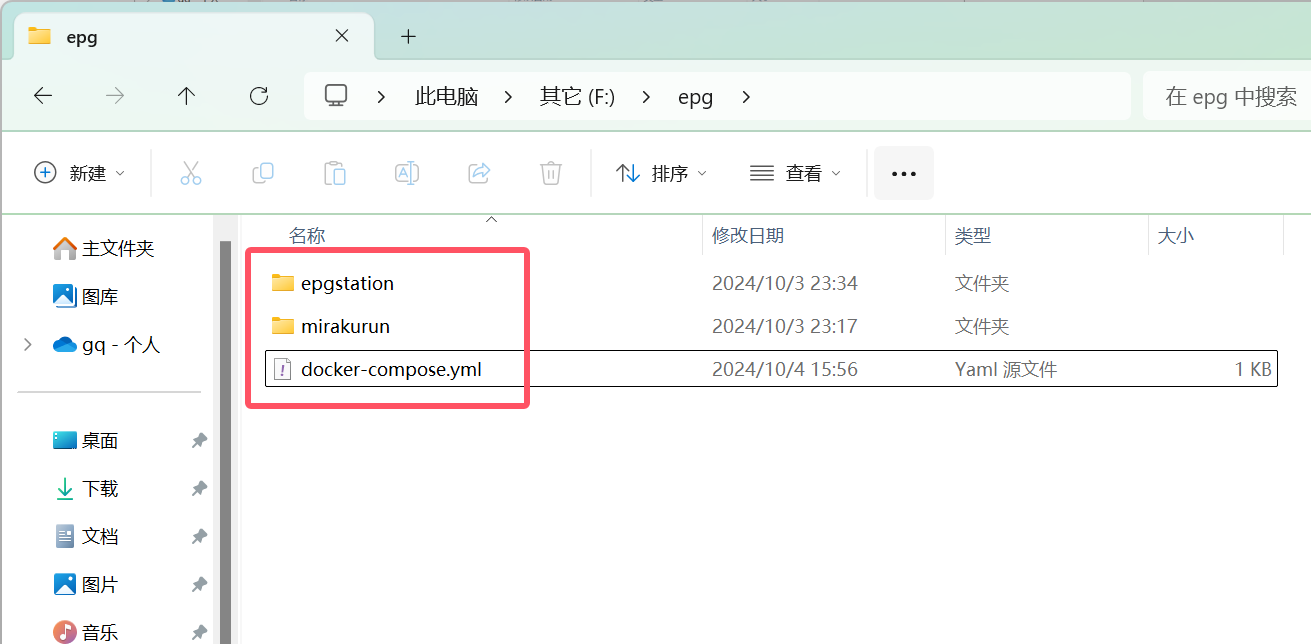Click the Share icon in toolbar
Image resolution: width=1311 pixels, height=644 pixels.
(x=479, y=173)
